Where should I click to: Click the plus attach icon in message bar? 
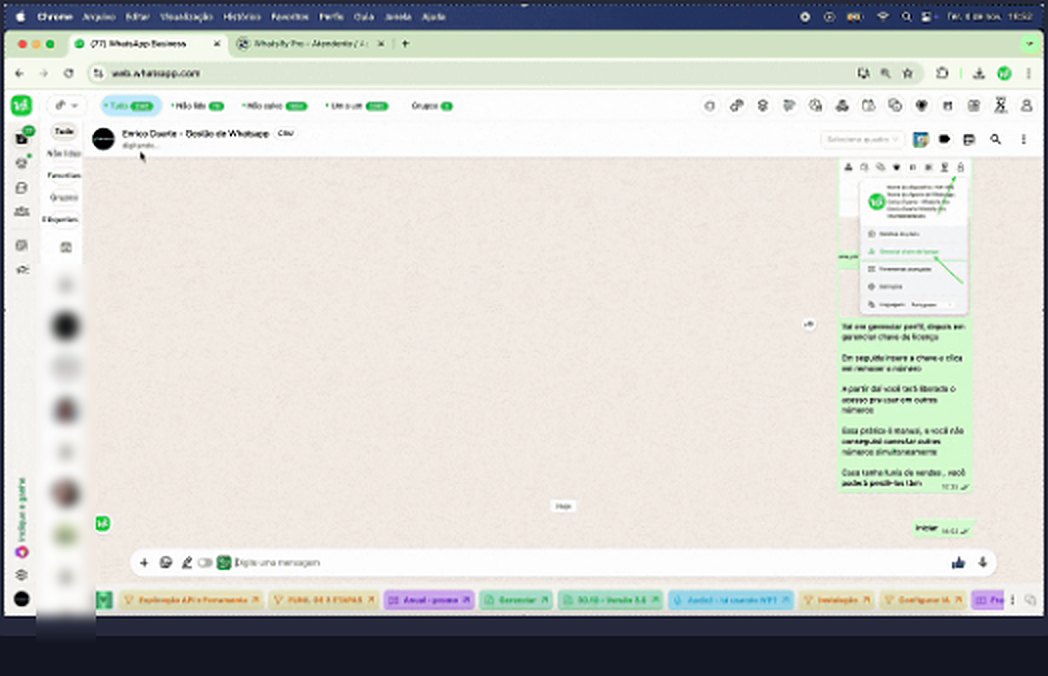pyautogui.click(x=144, y=562)
